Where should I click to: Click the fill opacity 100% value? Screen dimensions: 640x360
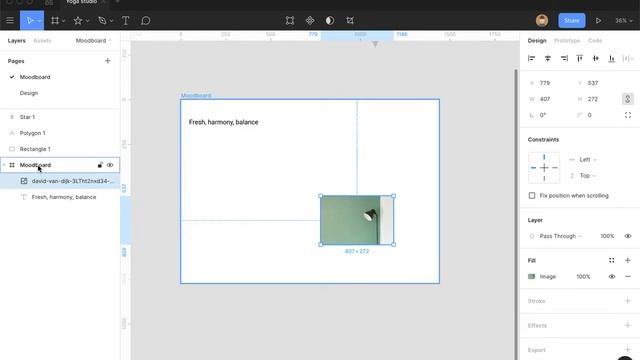tap(583, 276)
